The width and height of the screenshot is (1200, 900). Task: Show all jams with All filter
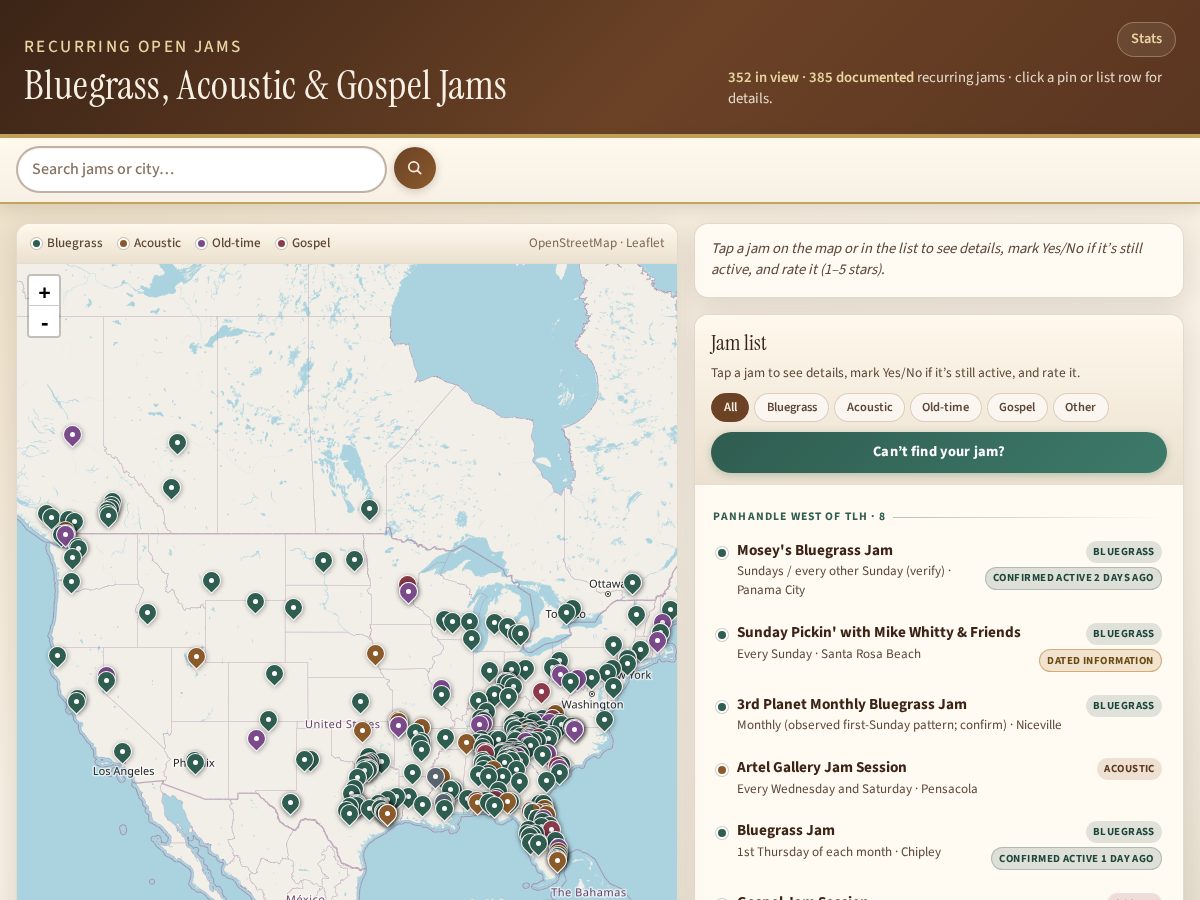pos(730,407)
